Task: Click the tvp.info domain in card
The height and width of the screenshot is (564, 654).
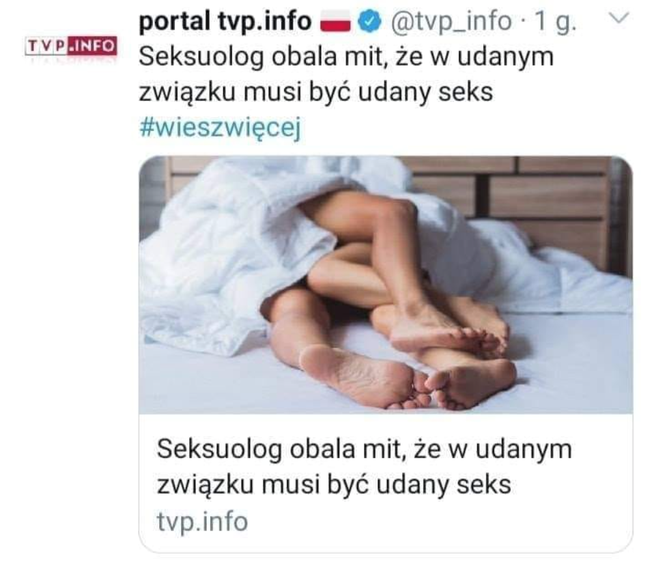Action: coord(202,521)
